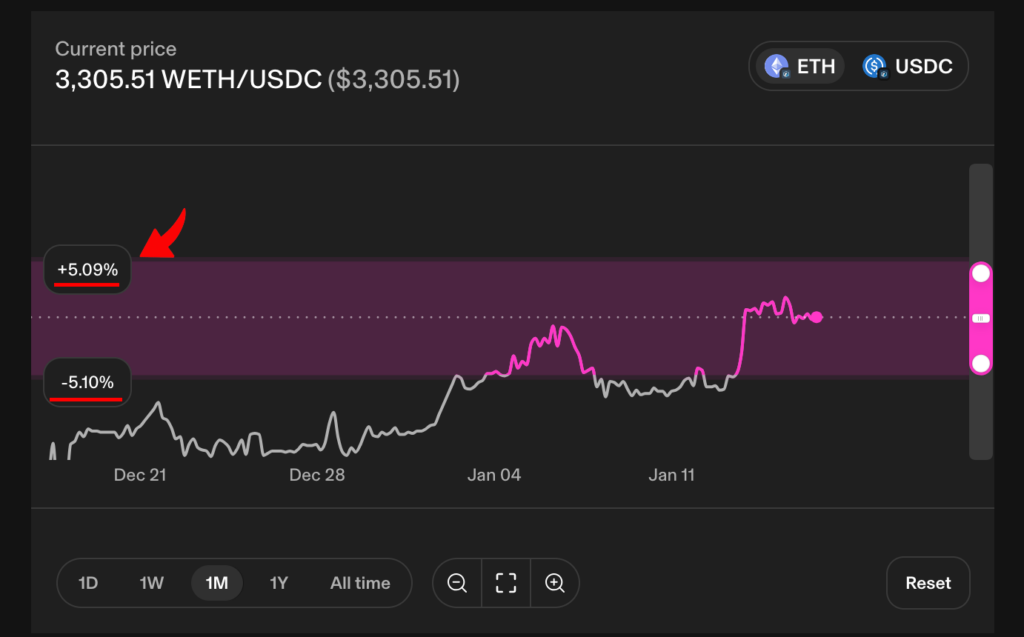
Task: Show the 1Y price history
Action: (279, 583)
